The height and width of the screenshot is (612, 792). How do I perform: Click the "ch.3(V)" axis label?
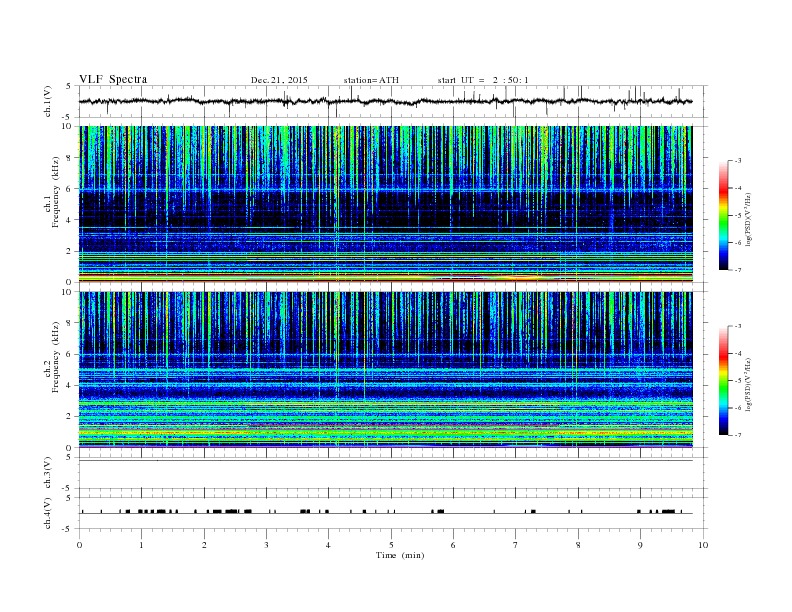point(47,474)
